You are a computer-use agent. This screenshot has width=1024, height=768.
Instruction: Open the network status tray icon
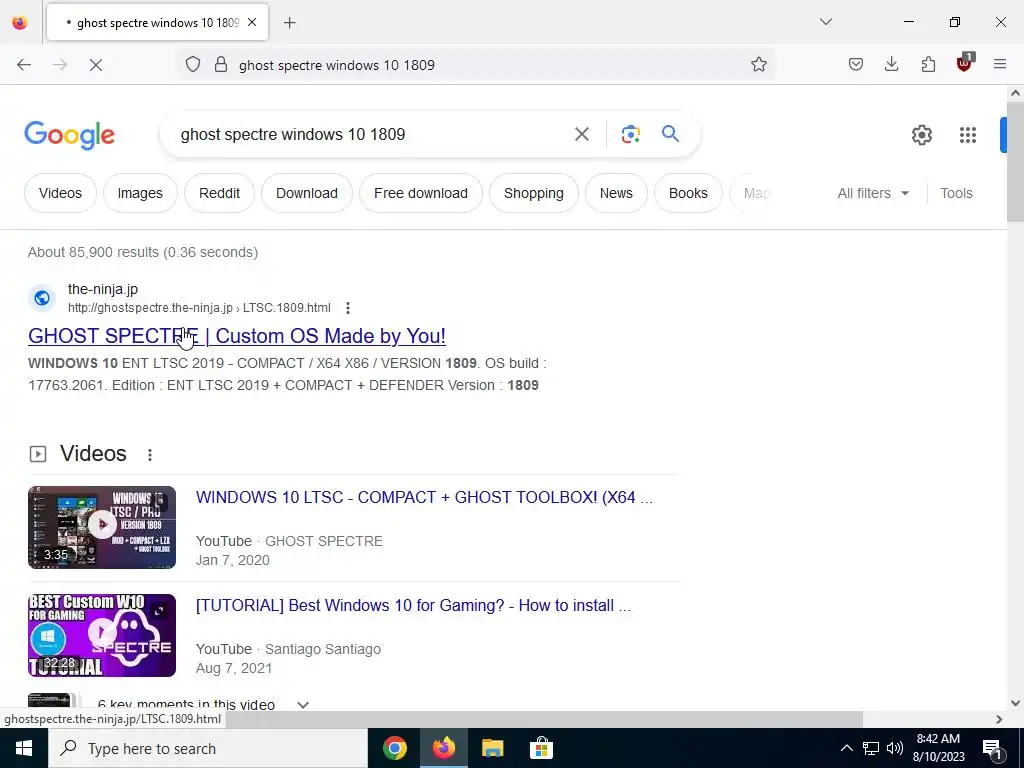coord(871,748)
